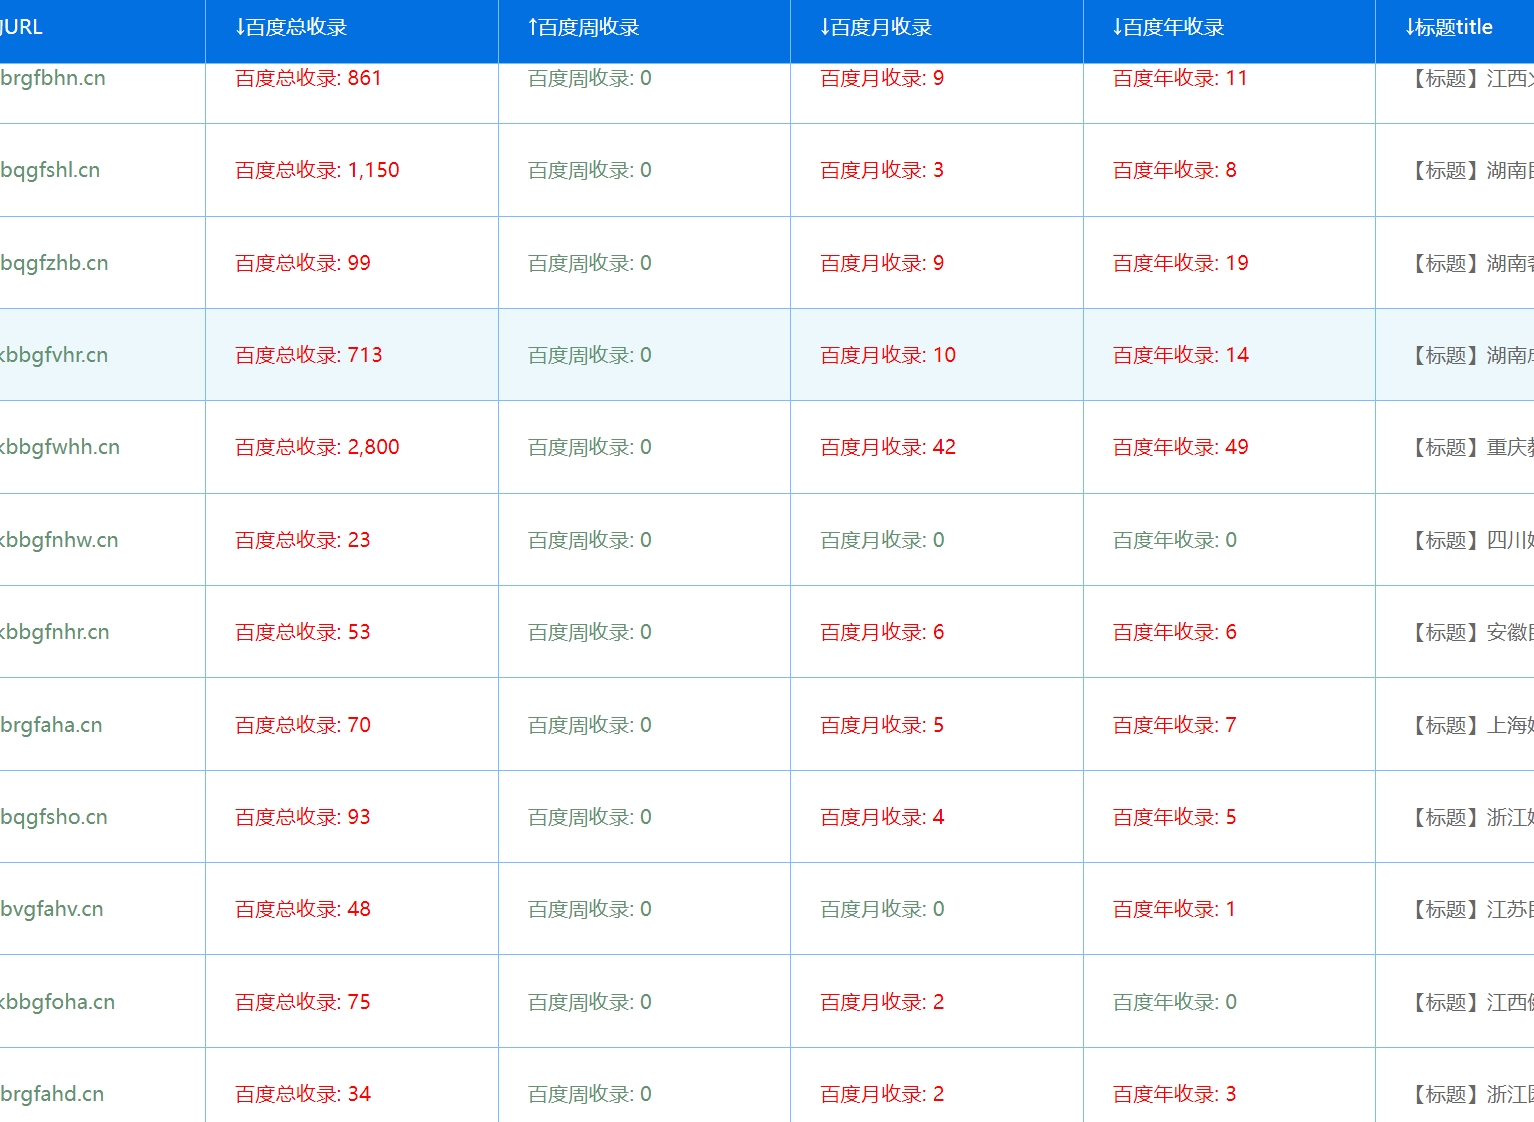
Task: Open the bbgfoha.cn URL link
Action: tap(57, 1002)
